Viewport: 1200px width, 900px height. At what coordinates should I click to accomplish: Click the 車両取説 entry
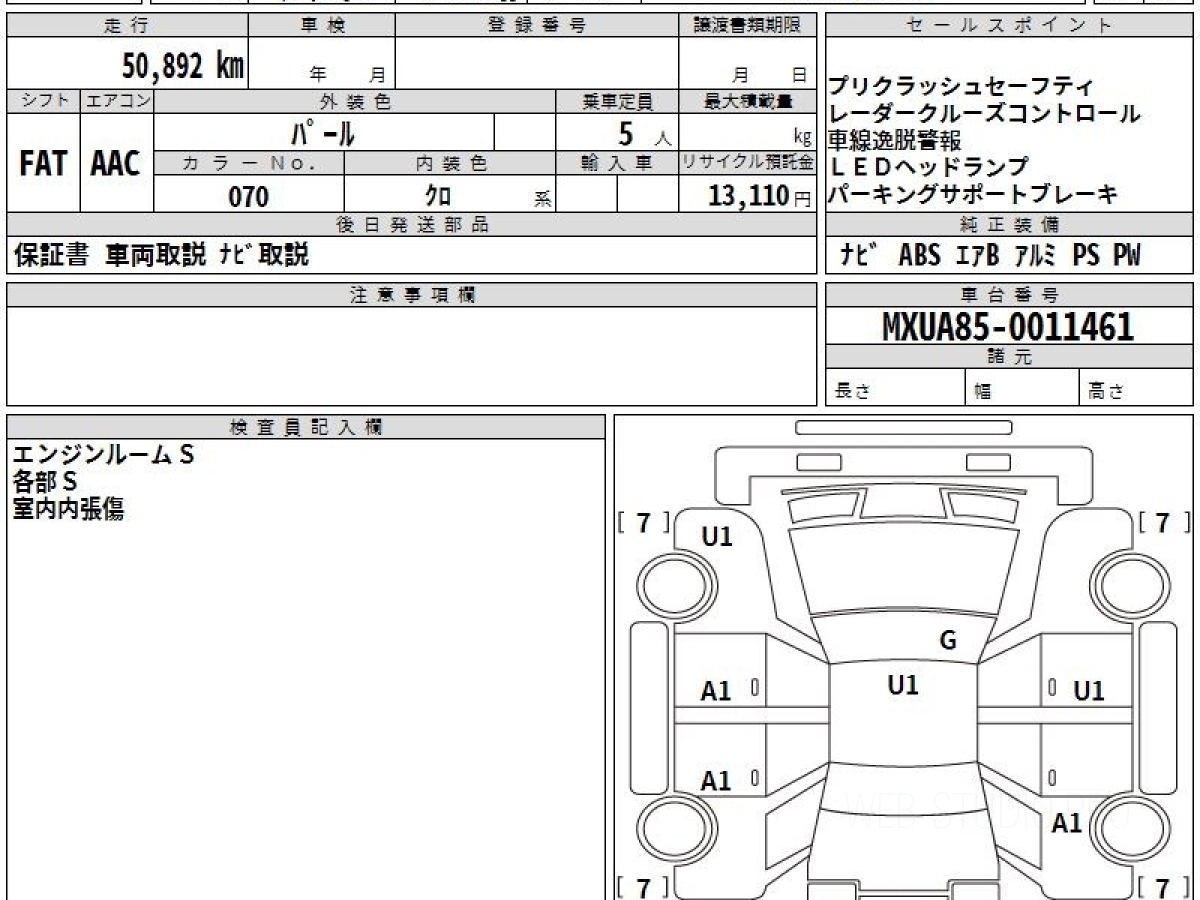tap(156, 255)
